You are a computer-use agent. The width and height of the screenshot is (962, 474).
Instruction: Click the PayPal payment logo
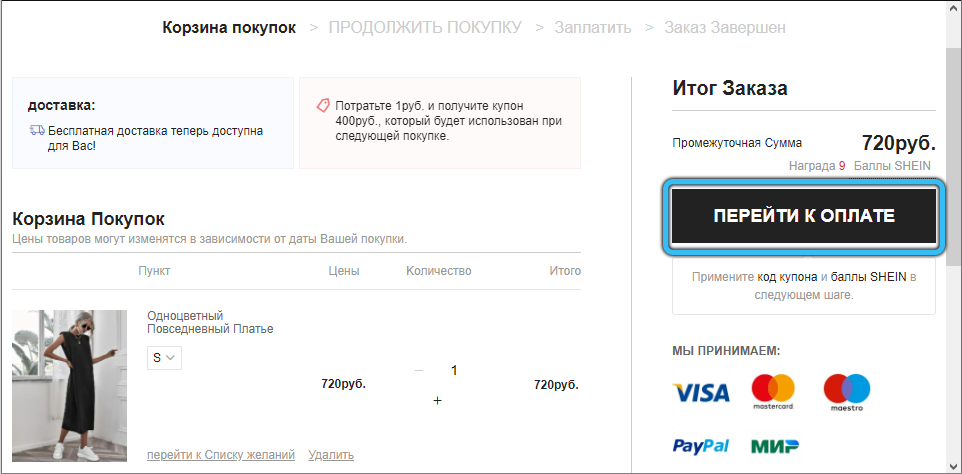(701, 446)
